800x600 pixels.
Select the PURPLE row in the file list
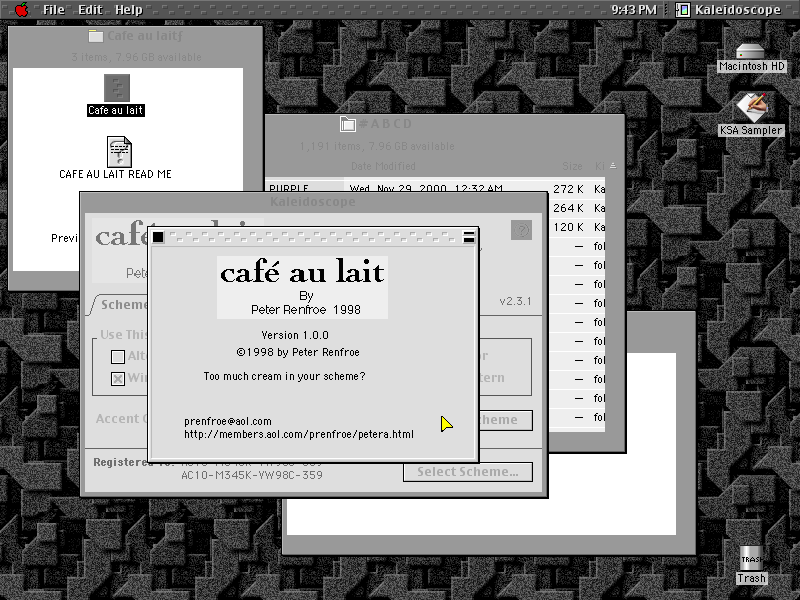tap(289, 188)
